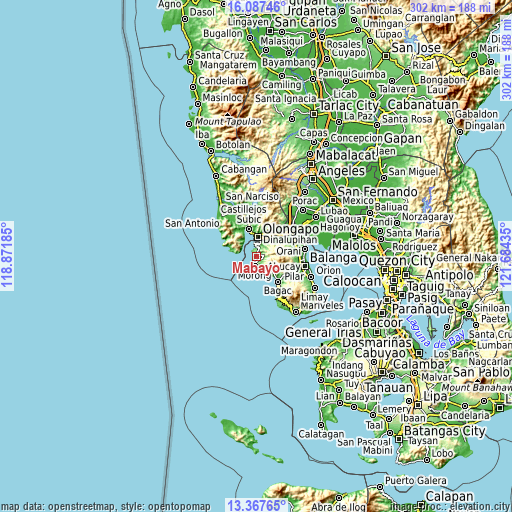The width and height of the screenshot is (512, 512).
Task: Click the Olongapo square city marker
Action: tap(257, 237)
